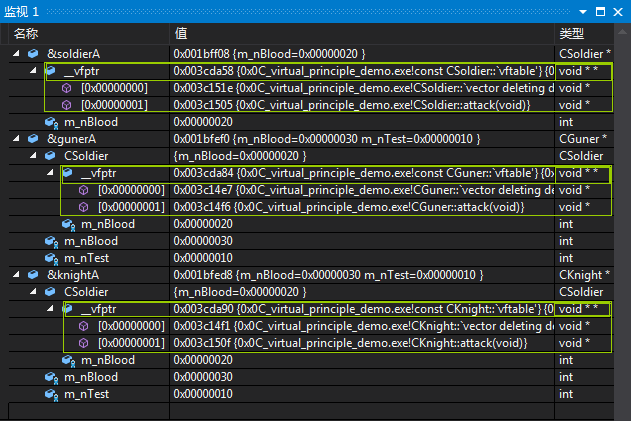The height and width of the screenshot is (421, 631).
Task: Collapse CSoldier base under &gunerA
Action: [33, 155]
